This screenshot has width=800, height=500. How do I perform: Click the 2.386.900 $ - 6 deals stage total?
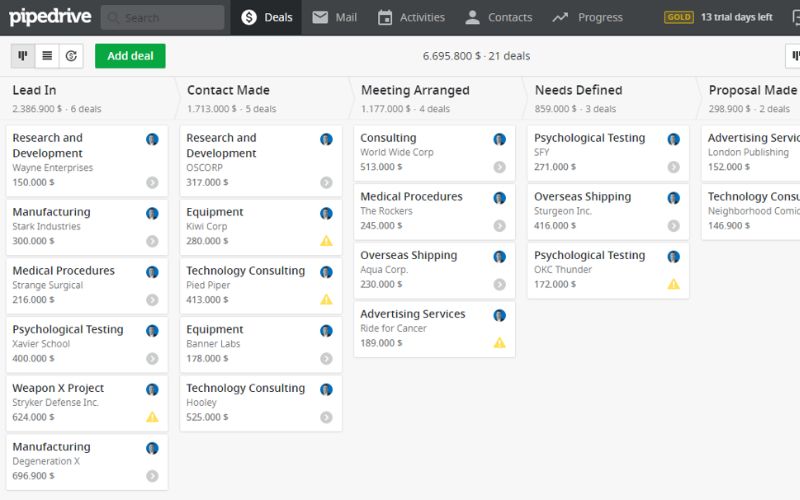pyautogui.click(x=57, y=109)
